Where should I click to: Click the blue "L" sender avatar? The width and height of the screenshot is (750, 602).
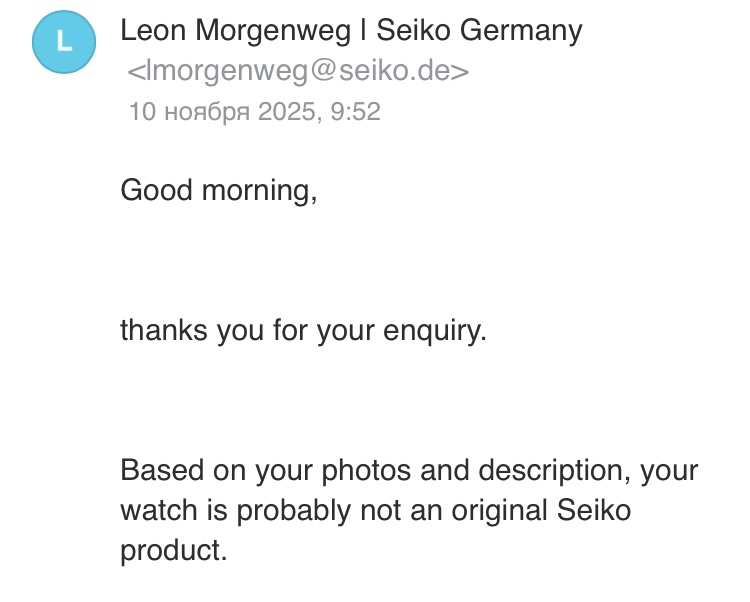coord(64,42)
